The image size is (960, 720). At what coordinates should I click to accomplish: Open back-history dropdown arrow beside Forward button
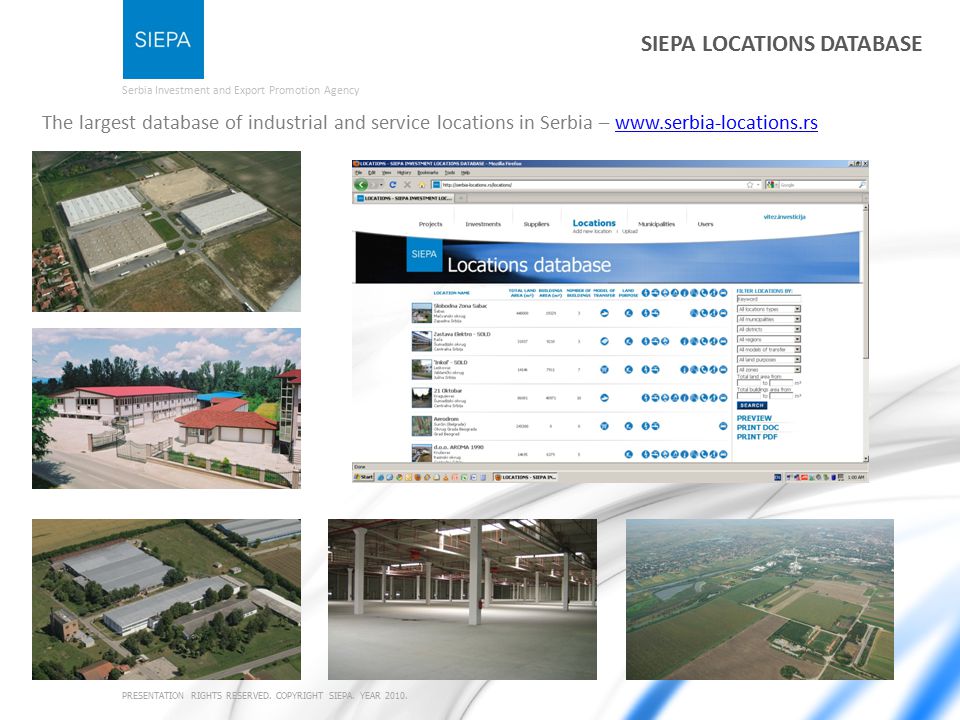(381, 184)
